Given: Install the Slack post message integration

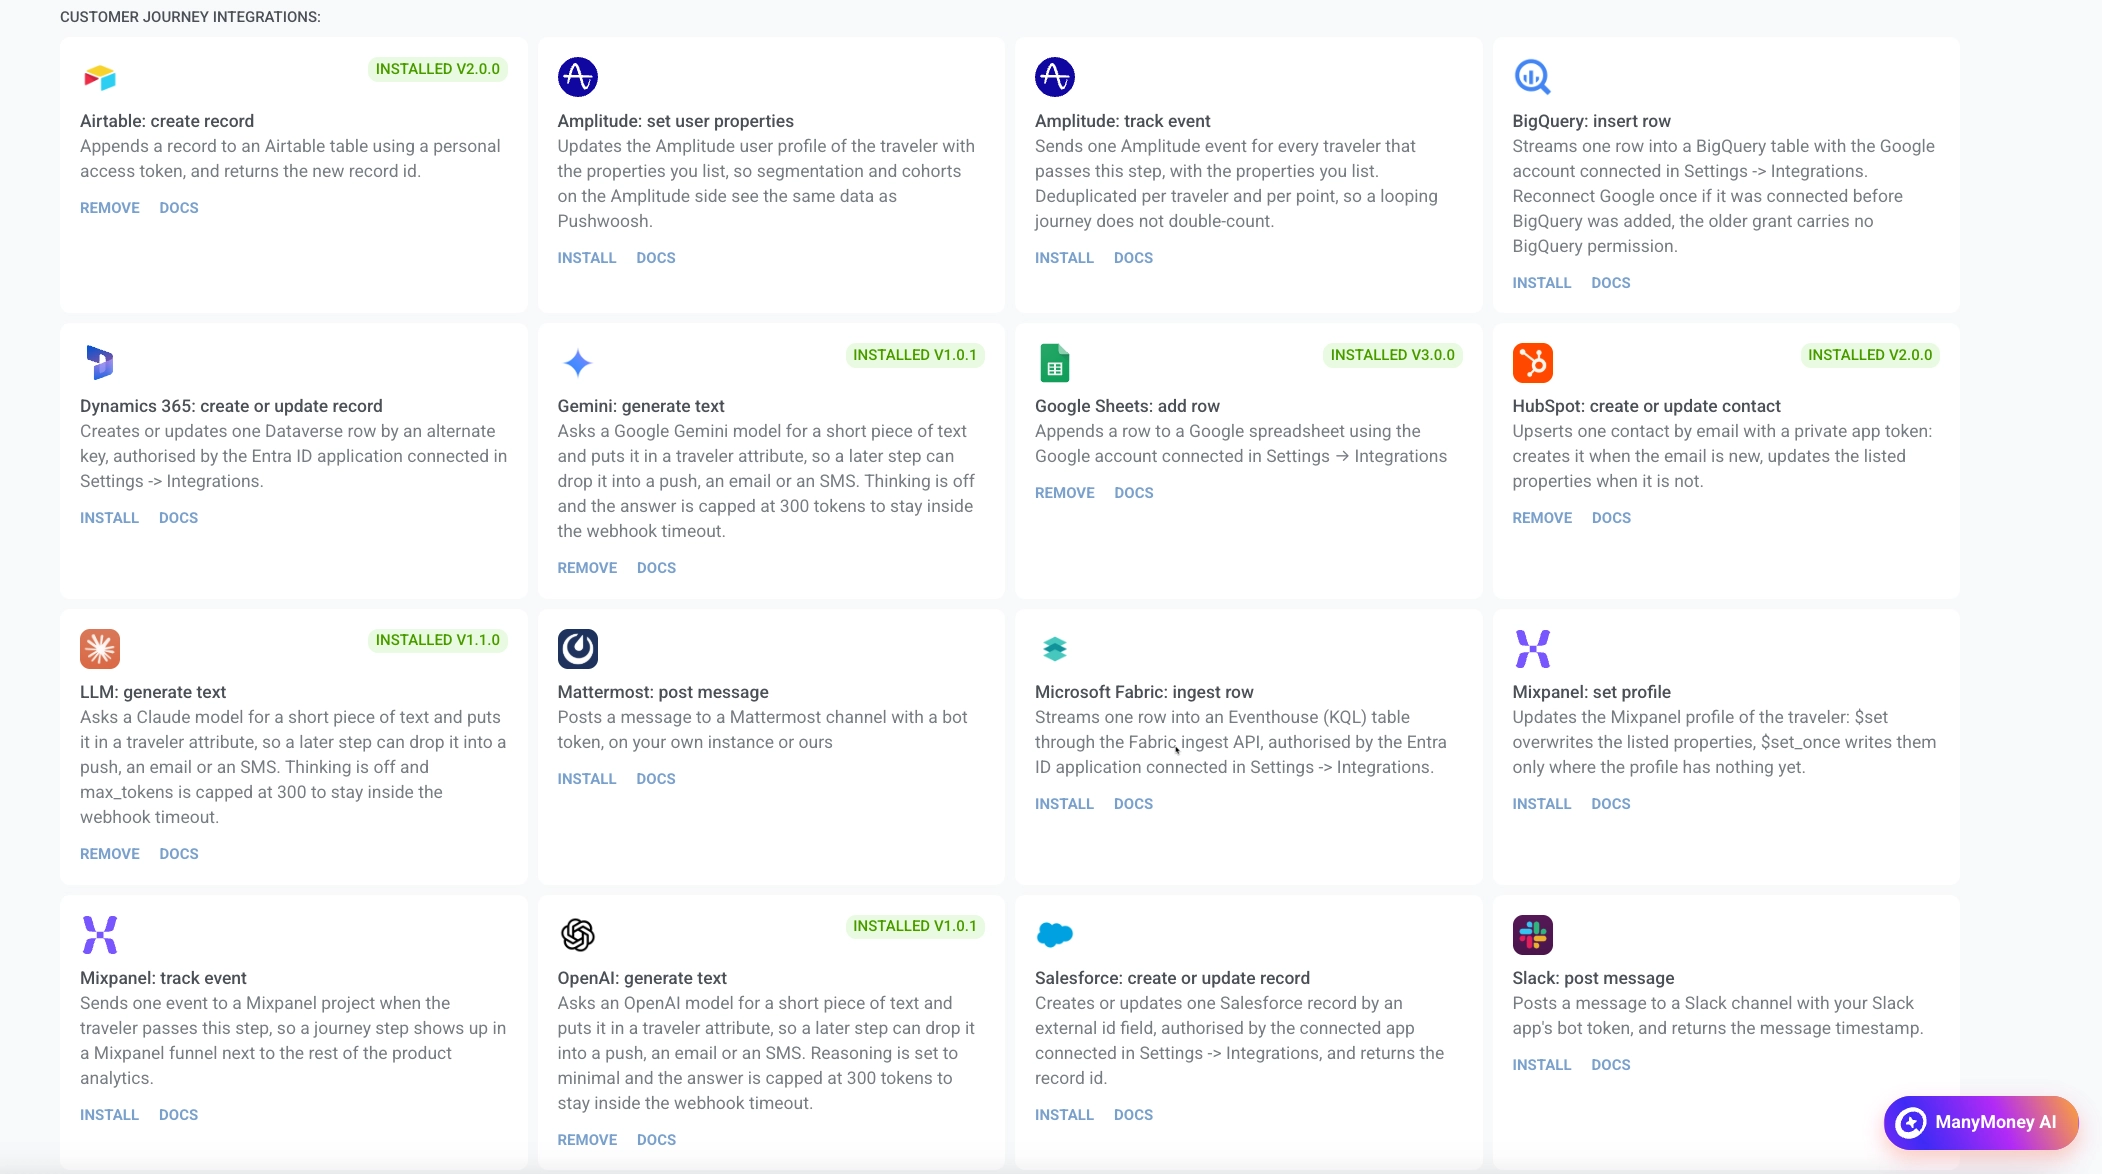Looking at the screenshot, I should coord(1542,1065).
